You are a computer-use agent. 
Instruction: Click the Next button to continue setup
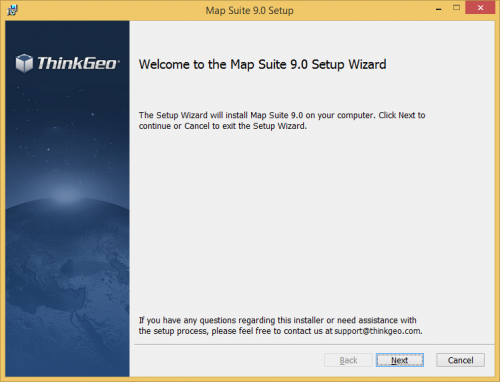point(400,360)
